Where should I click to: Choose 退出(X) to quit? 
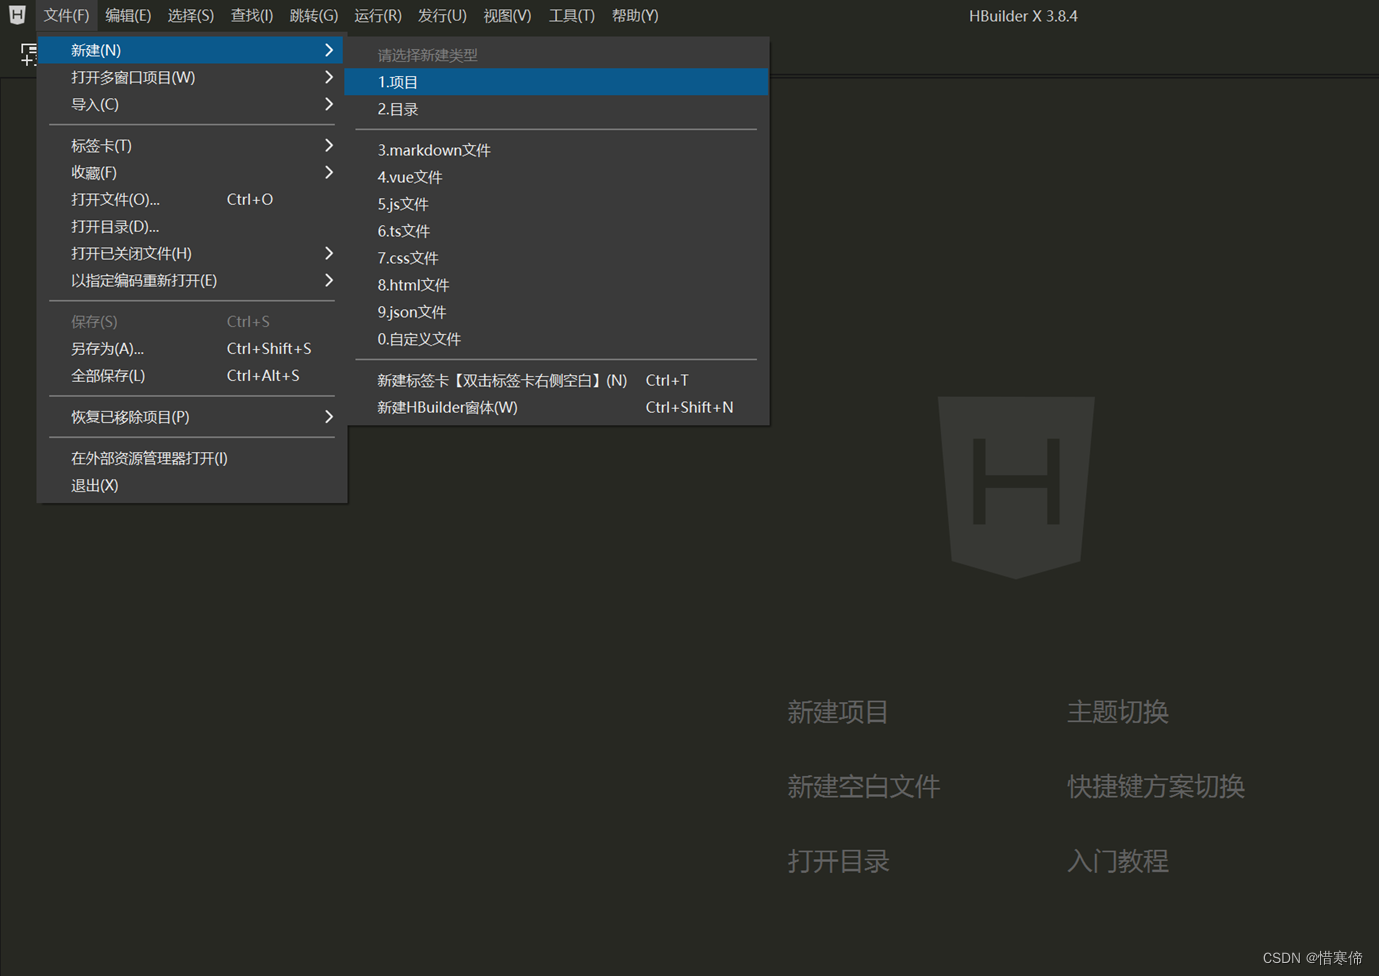point(192,485)
